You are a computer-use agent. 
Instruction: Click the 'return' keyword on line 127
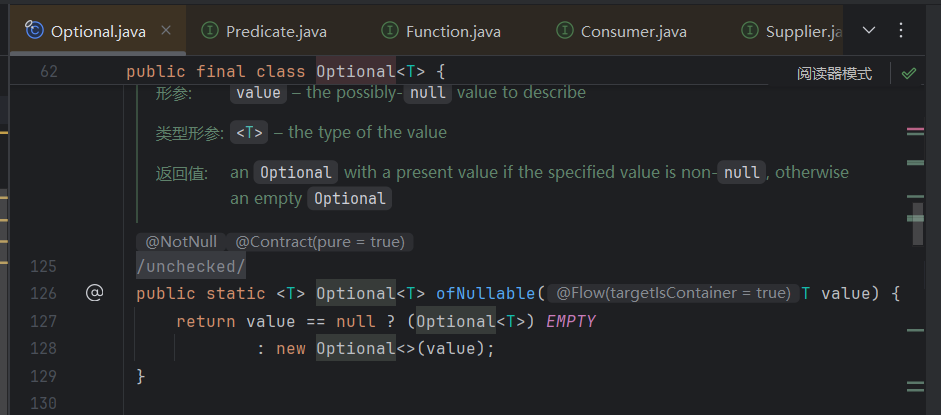(x=205, y=321)
